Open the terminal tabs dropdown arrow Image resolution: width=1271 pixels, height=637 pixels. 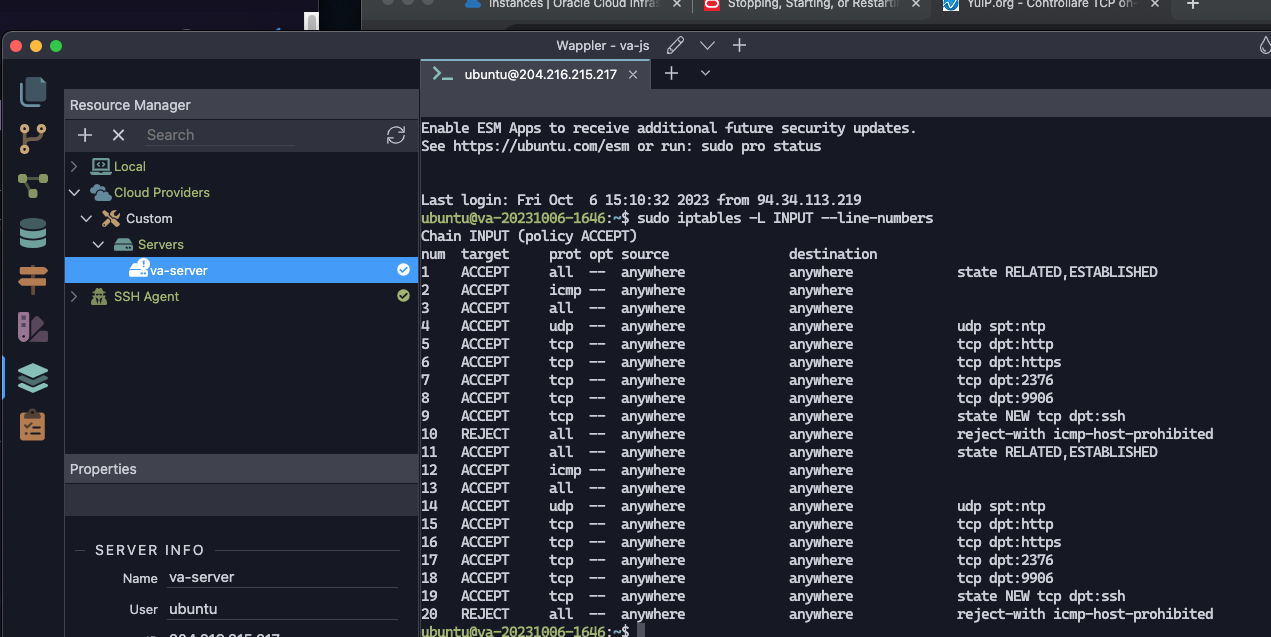(705, 73)
